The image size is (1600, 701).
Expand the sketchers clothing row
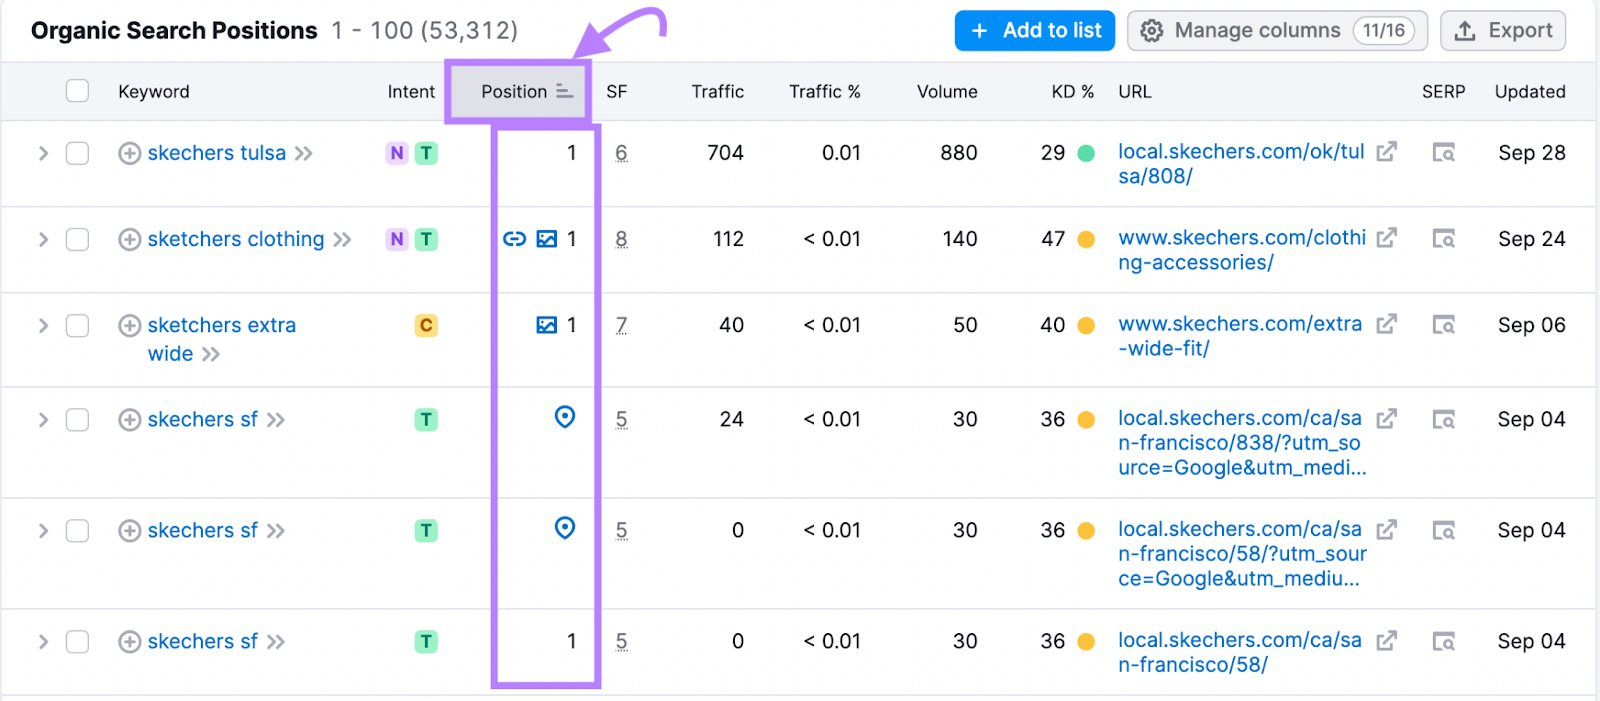43,239
